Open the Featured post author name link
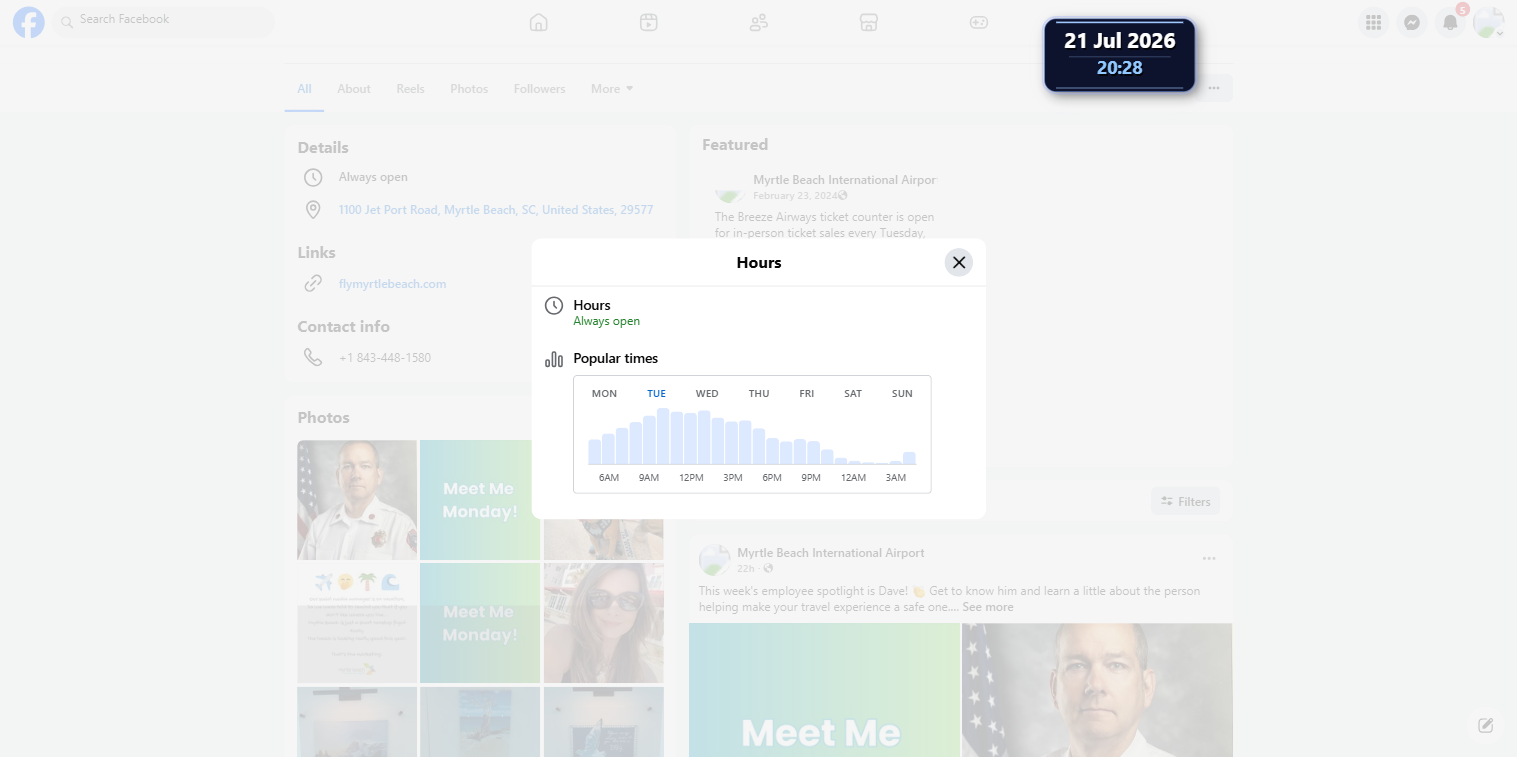The width and height of the screenshot is (1517, 757). pyautogui.click(x=845, y=180)
